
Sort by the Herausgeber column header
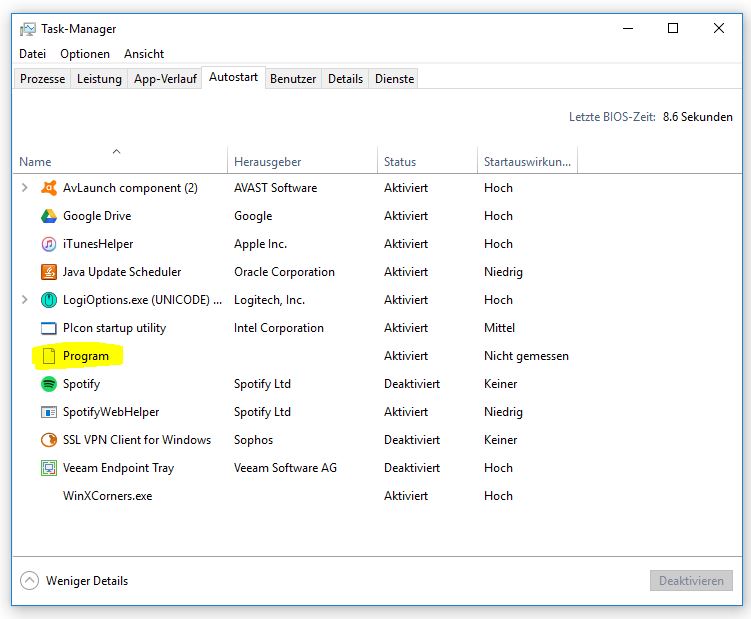(302, 161)
